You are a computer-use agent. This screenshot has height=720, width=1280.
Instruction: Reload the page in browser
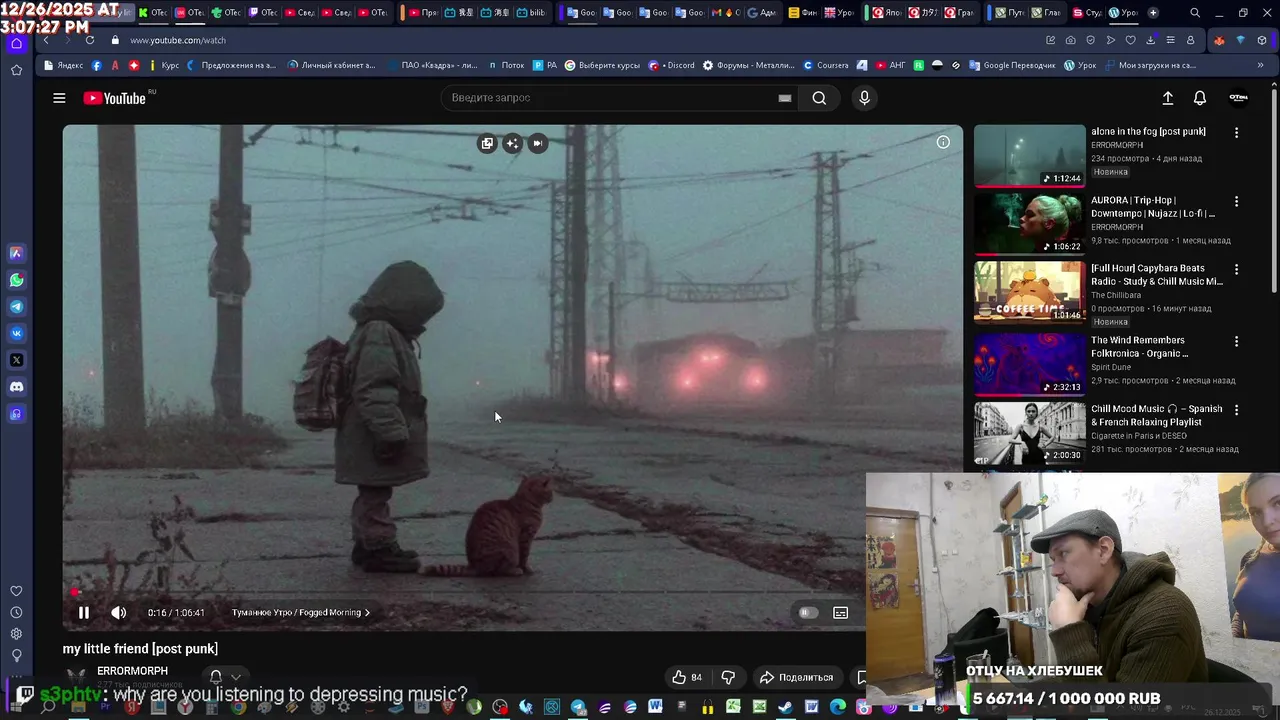click(90, 40)
